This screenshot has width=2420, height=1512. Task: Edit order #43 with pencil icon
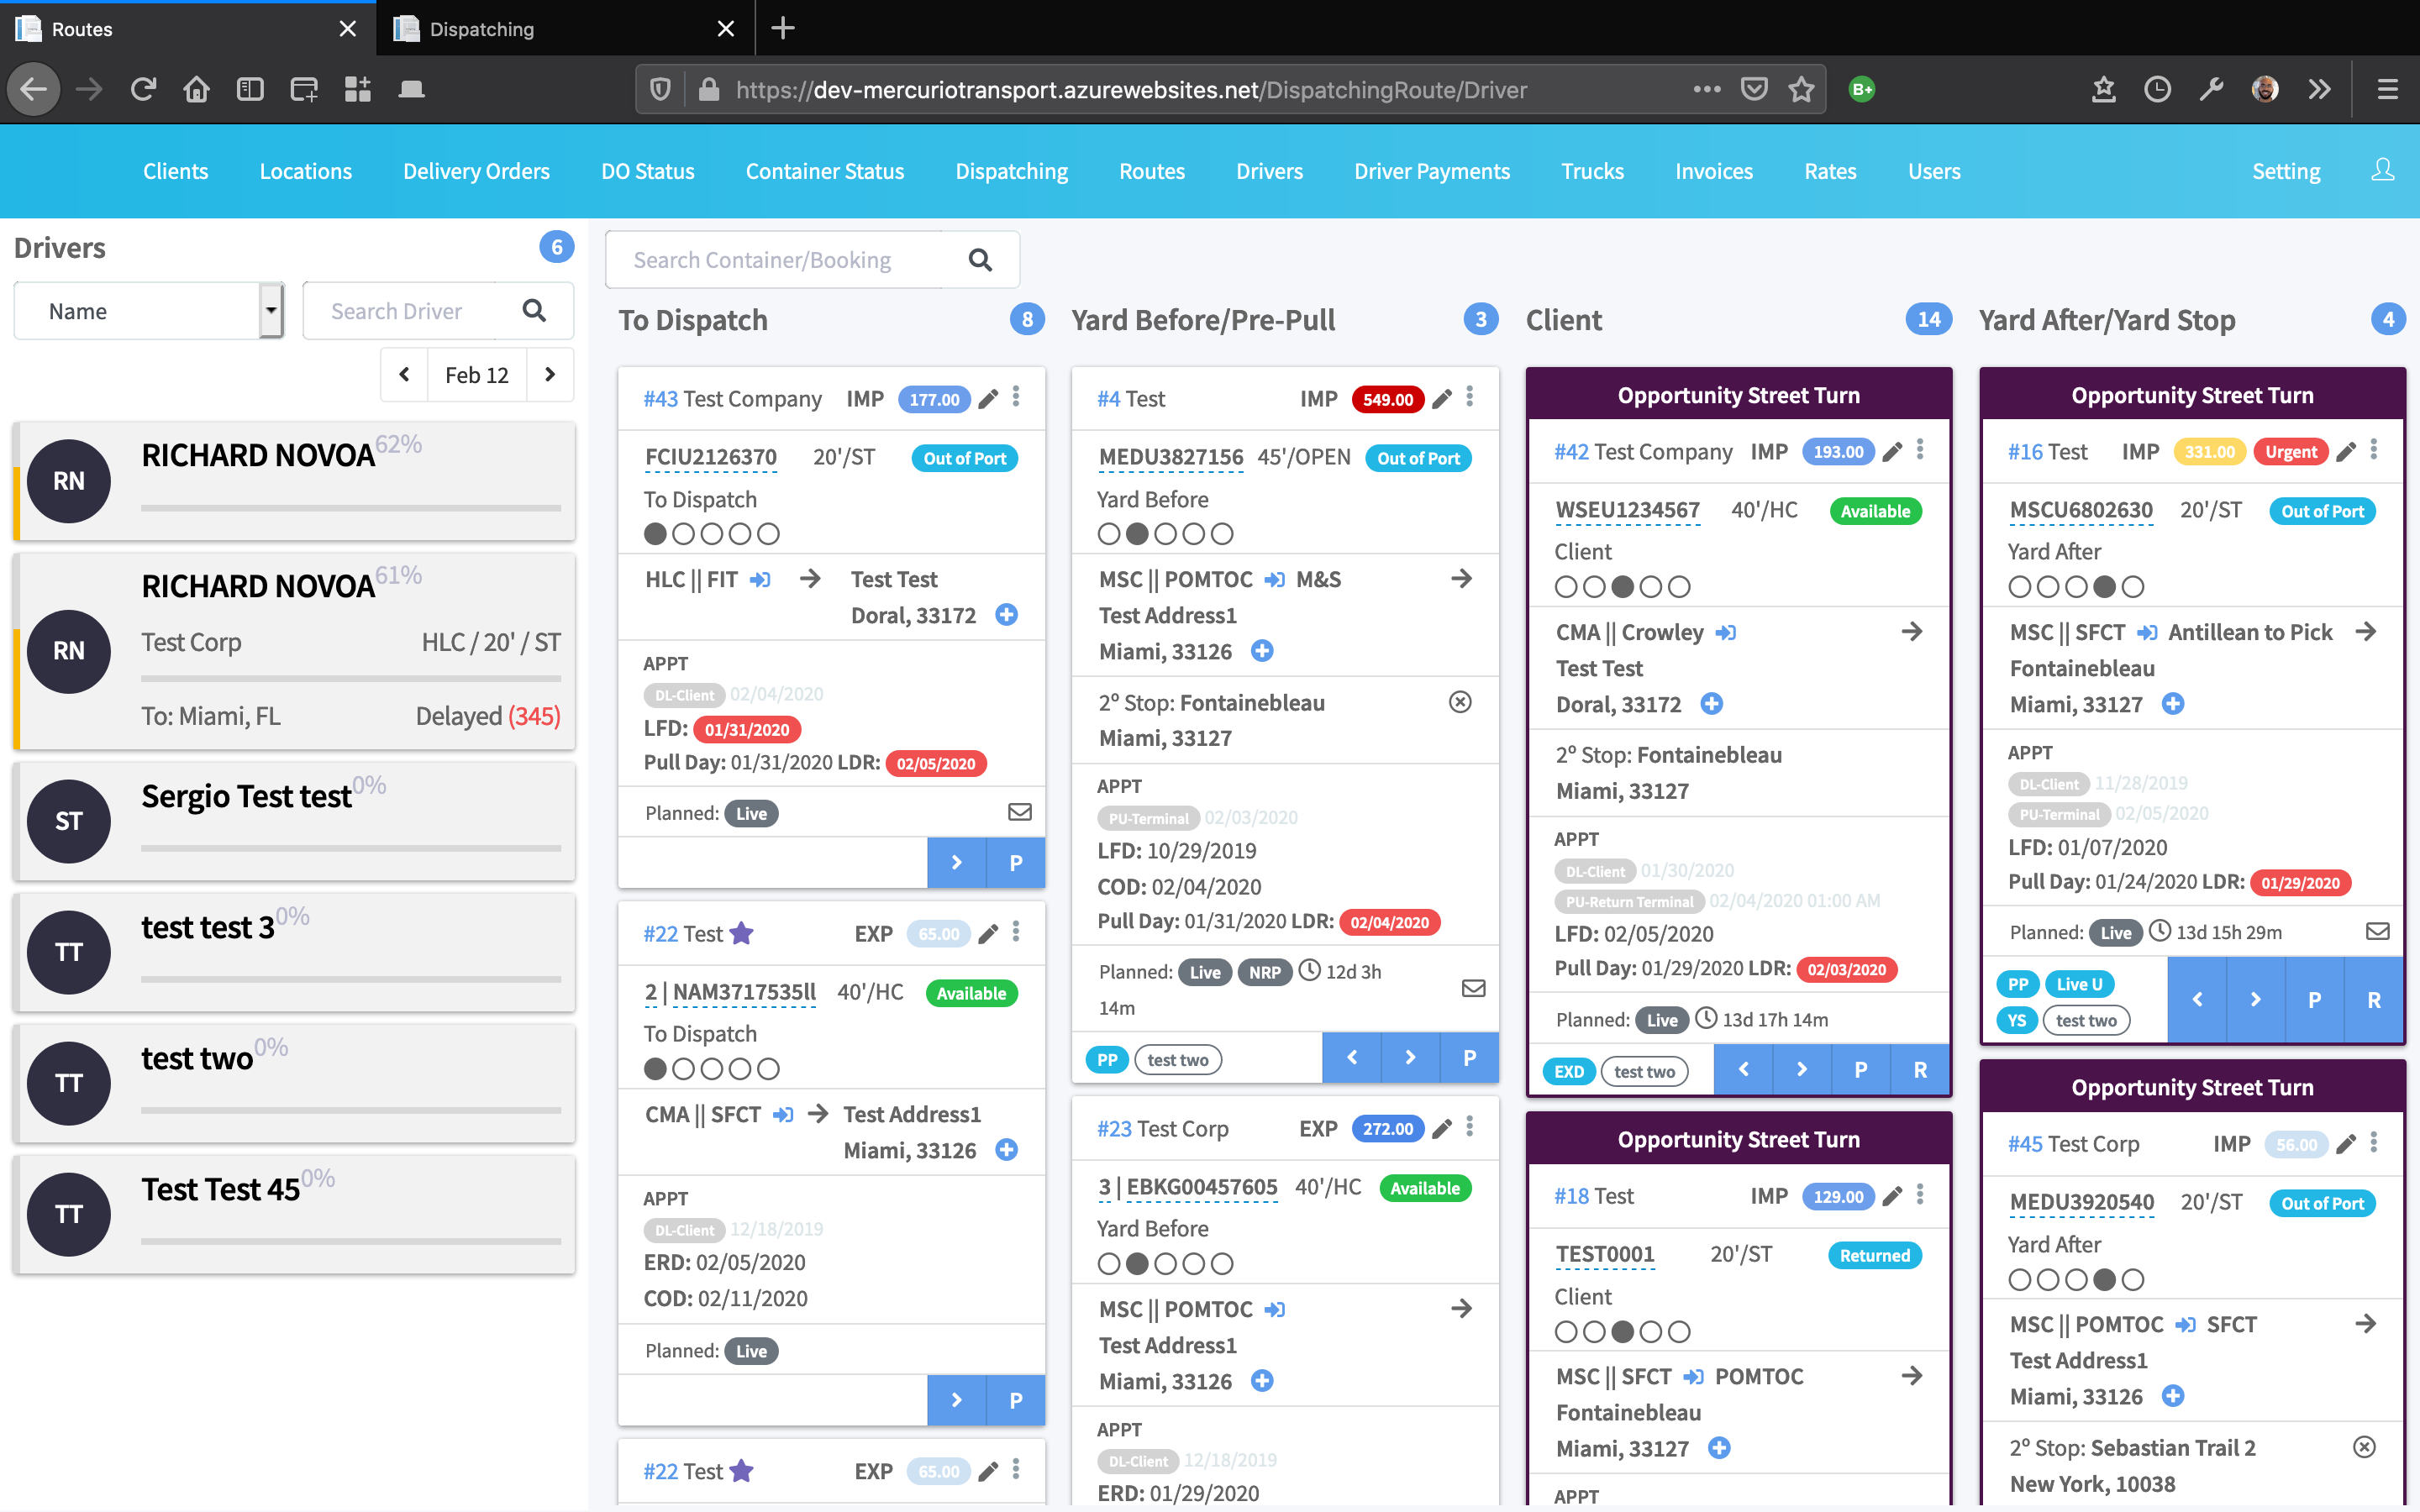(x=988, y=399)
